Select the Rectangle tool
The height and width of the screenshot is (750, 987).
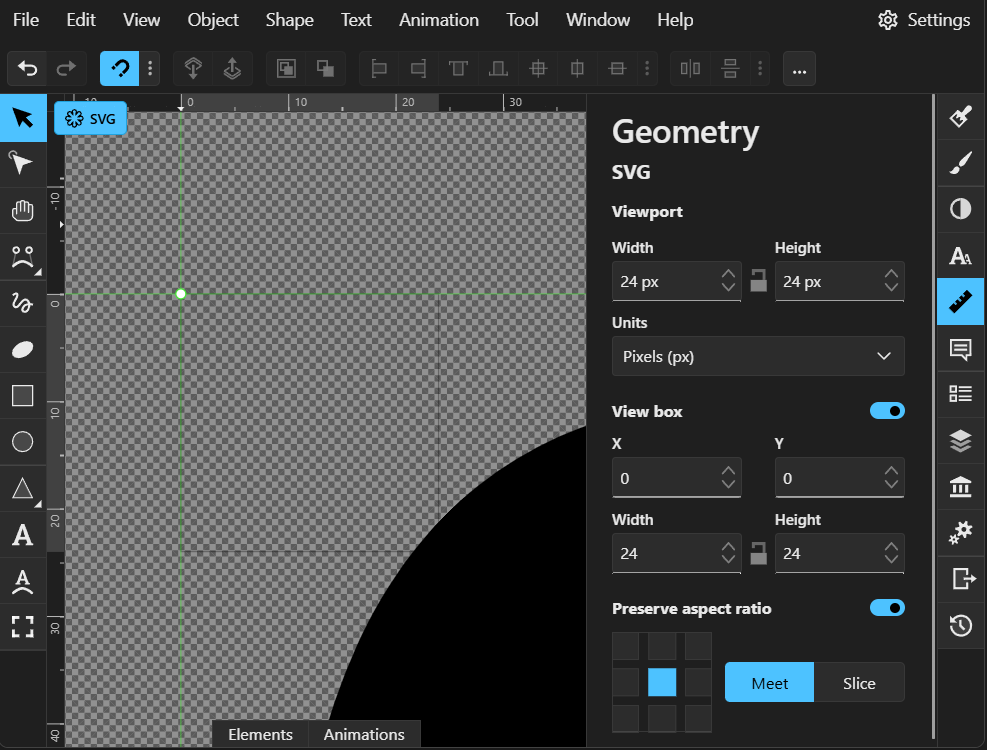(22, 396)
